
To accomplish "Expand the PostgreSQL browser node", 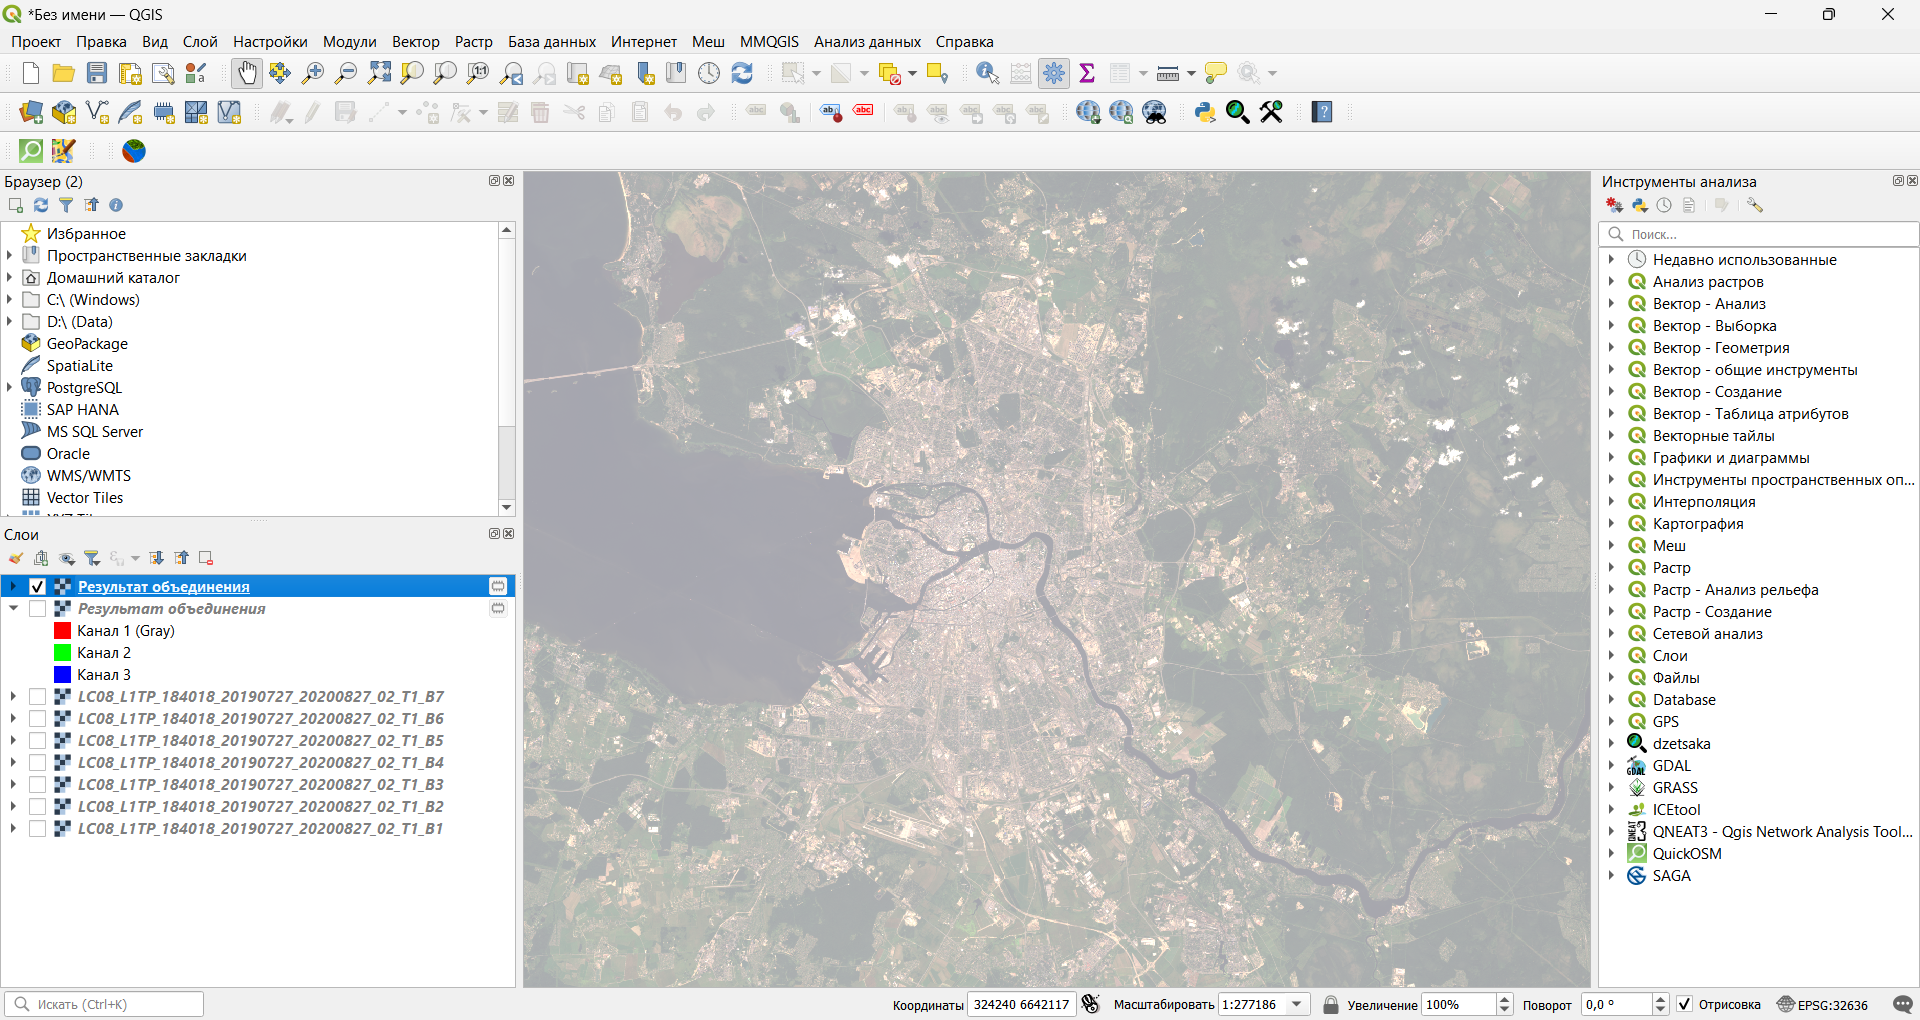I will coord(10,388).
